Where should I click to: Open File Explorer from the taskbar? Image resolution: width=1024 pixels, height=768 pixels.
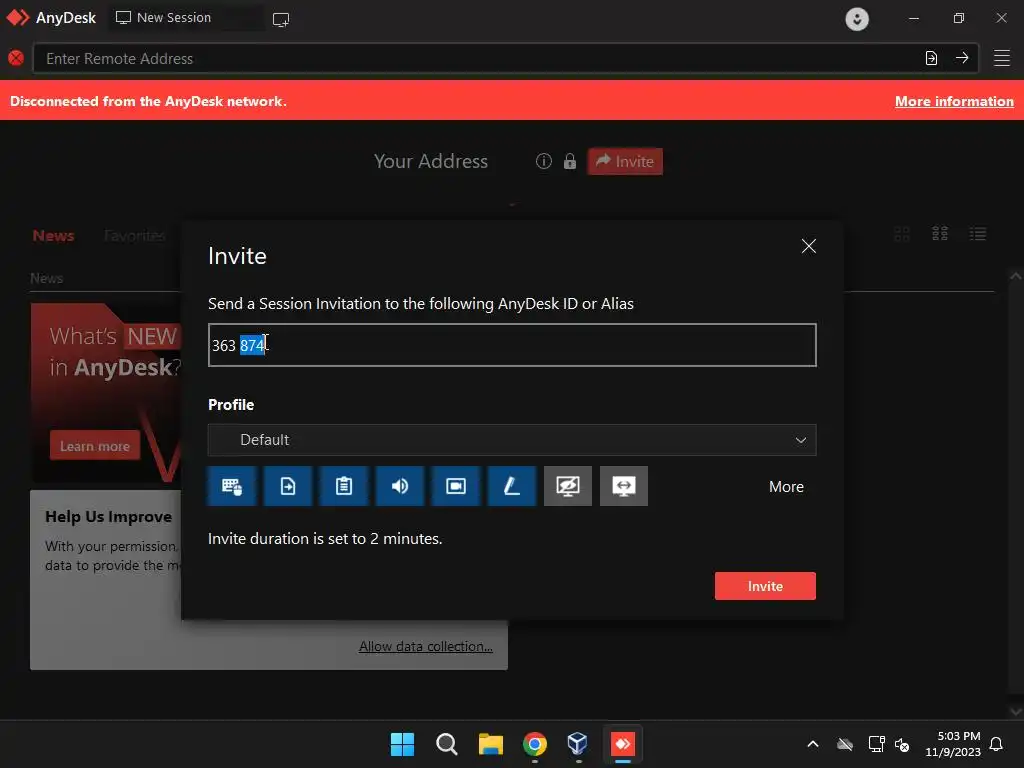[490, 744]
